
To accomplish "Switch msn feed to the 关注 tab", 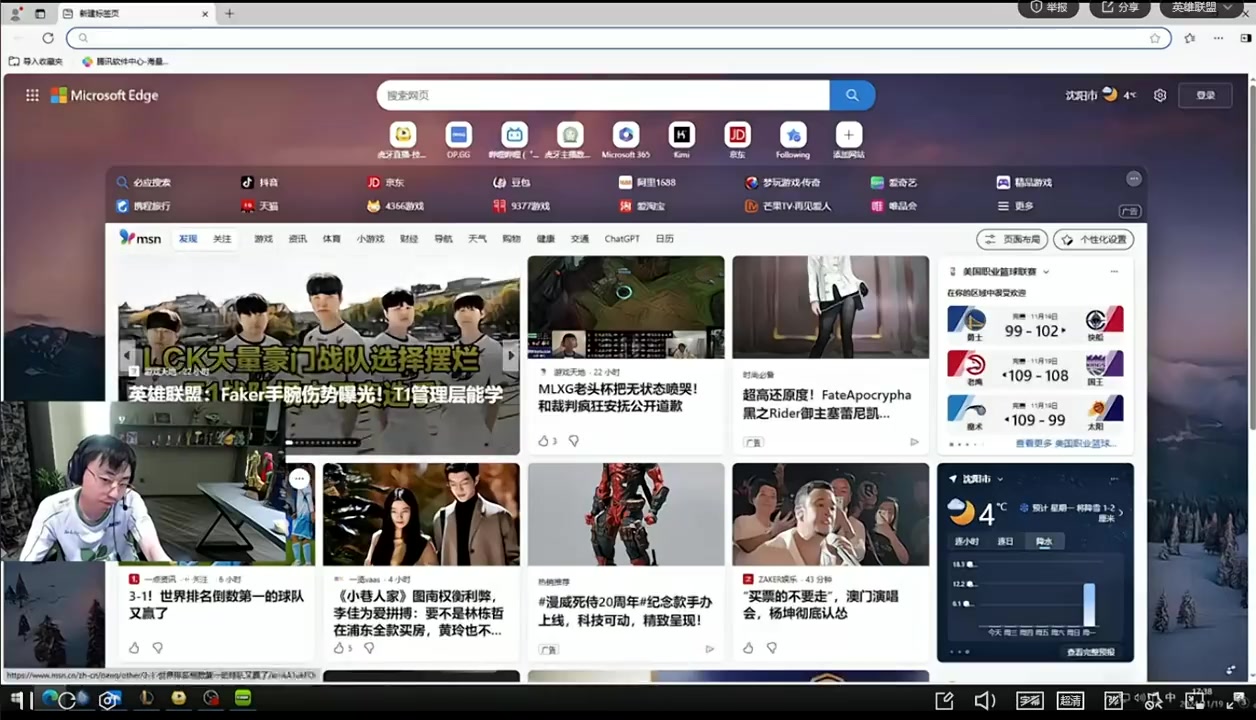I will (222, 239).
